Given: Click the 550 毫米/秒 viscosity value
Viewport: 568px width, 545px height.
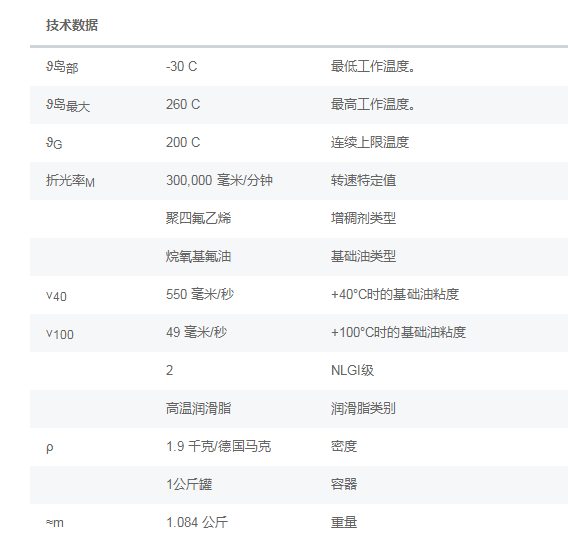Looking at the screenshot, I should point(200,294).
